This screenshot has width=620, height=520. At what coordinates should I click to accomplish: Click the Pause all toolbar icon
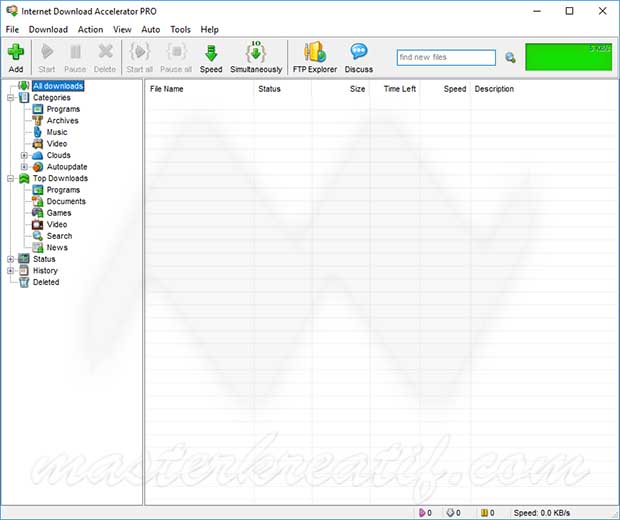point(176,52)
